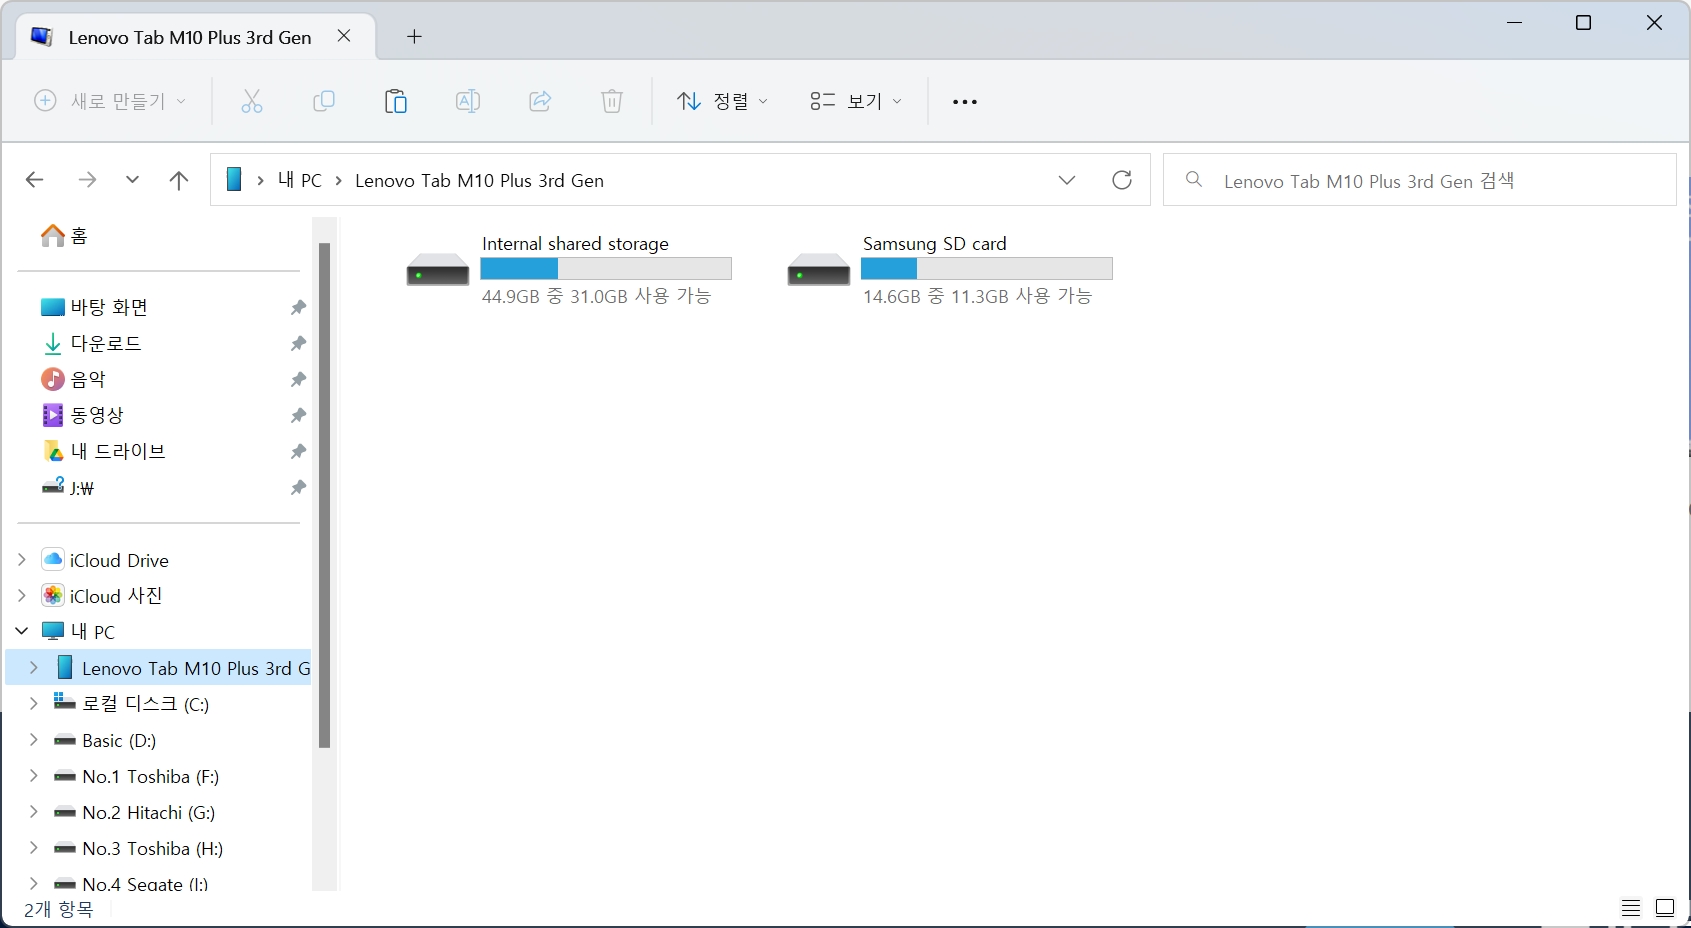Click the Samsung SD card label

click(x=935, y=244)
